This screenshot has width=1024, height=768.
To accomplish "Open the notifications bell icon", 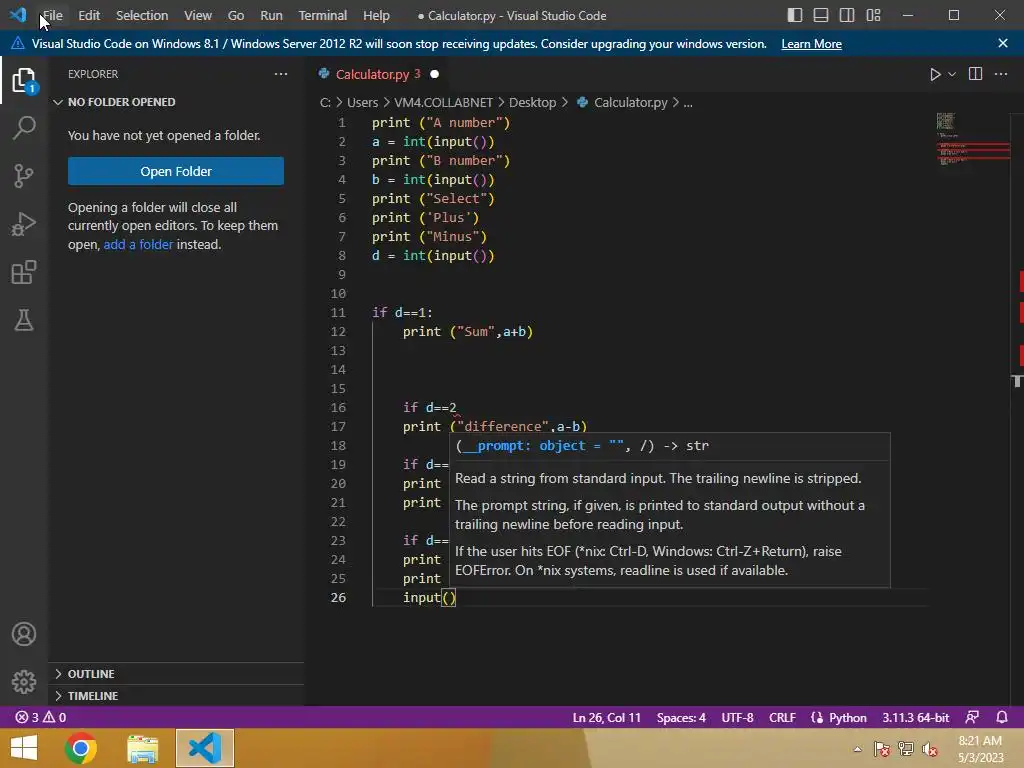I will pos(1002,717).
